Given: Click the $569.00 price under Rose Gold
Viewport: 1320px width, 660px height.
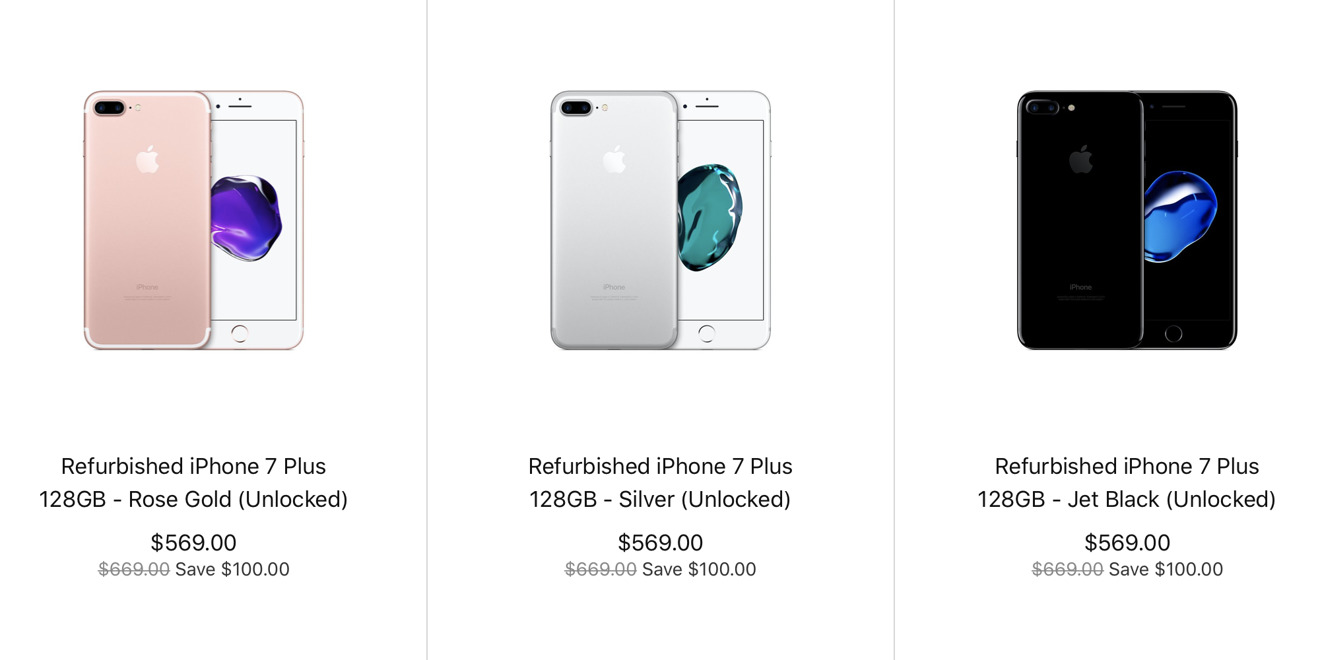Looking at the screenshot, I should (193, 543).
